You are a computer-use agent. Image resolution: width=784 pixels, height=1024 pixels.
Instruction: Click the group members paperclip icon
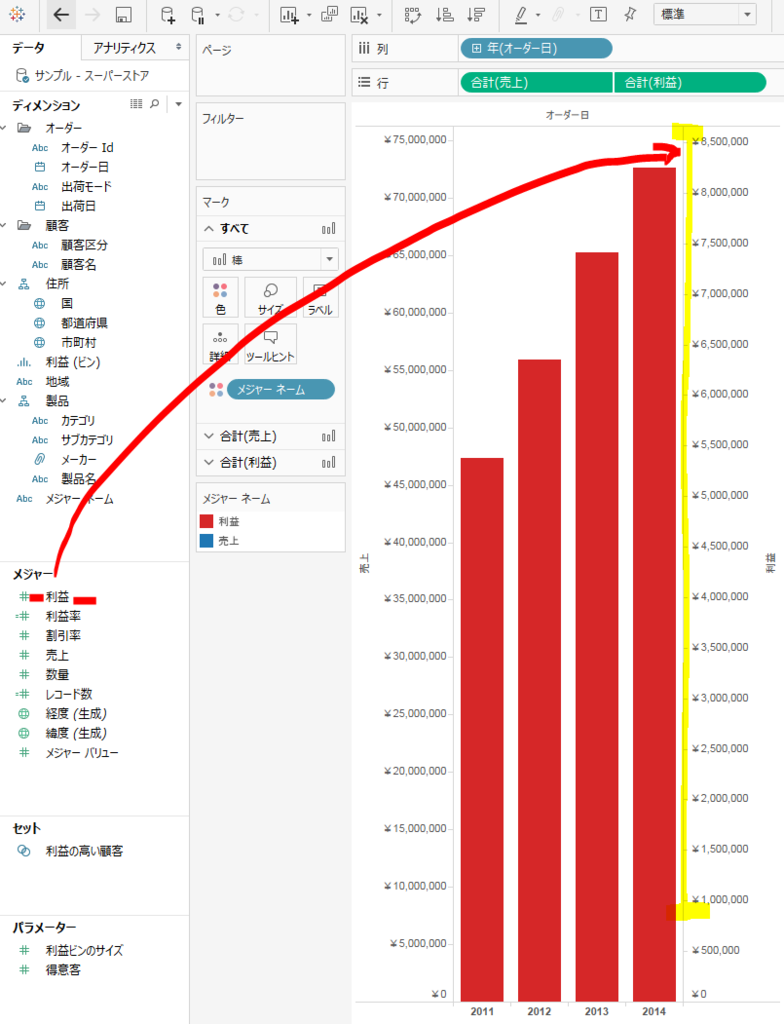(559, 14)
